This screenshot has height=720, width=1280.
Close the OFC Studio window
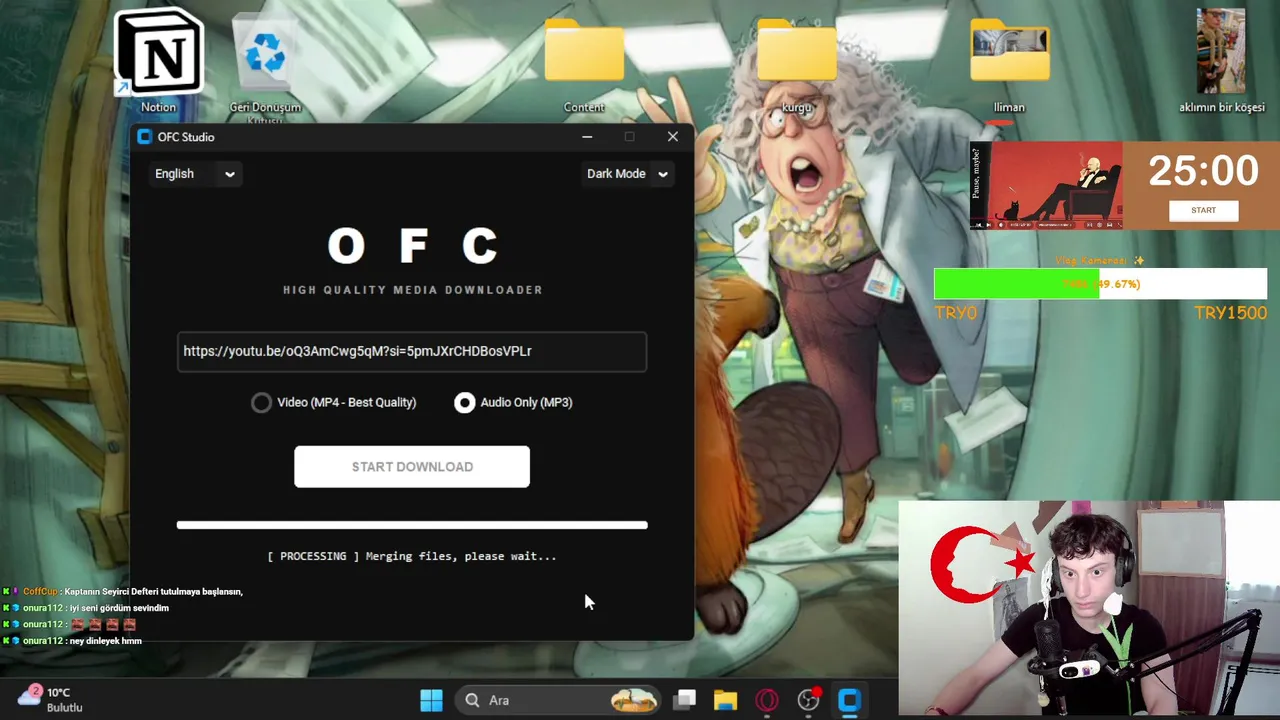(x=672, y=137)
